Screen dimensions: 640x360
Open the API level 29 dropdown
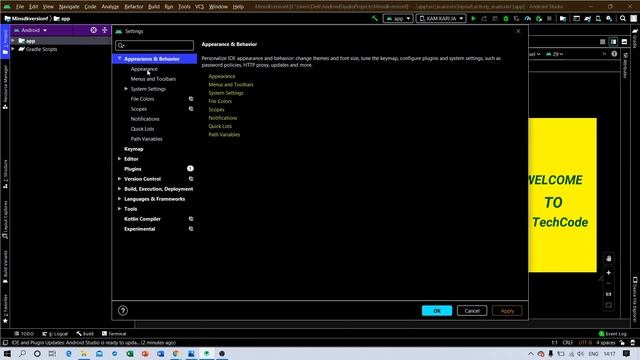pyautogui.click(x=555, y=54)
